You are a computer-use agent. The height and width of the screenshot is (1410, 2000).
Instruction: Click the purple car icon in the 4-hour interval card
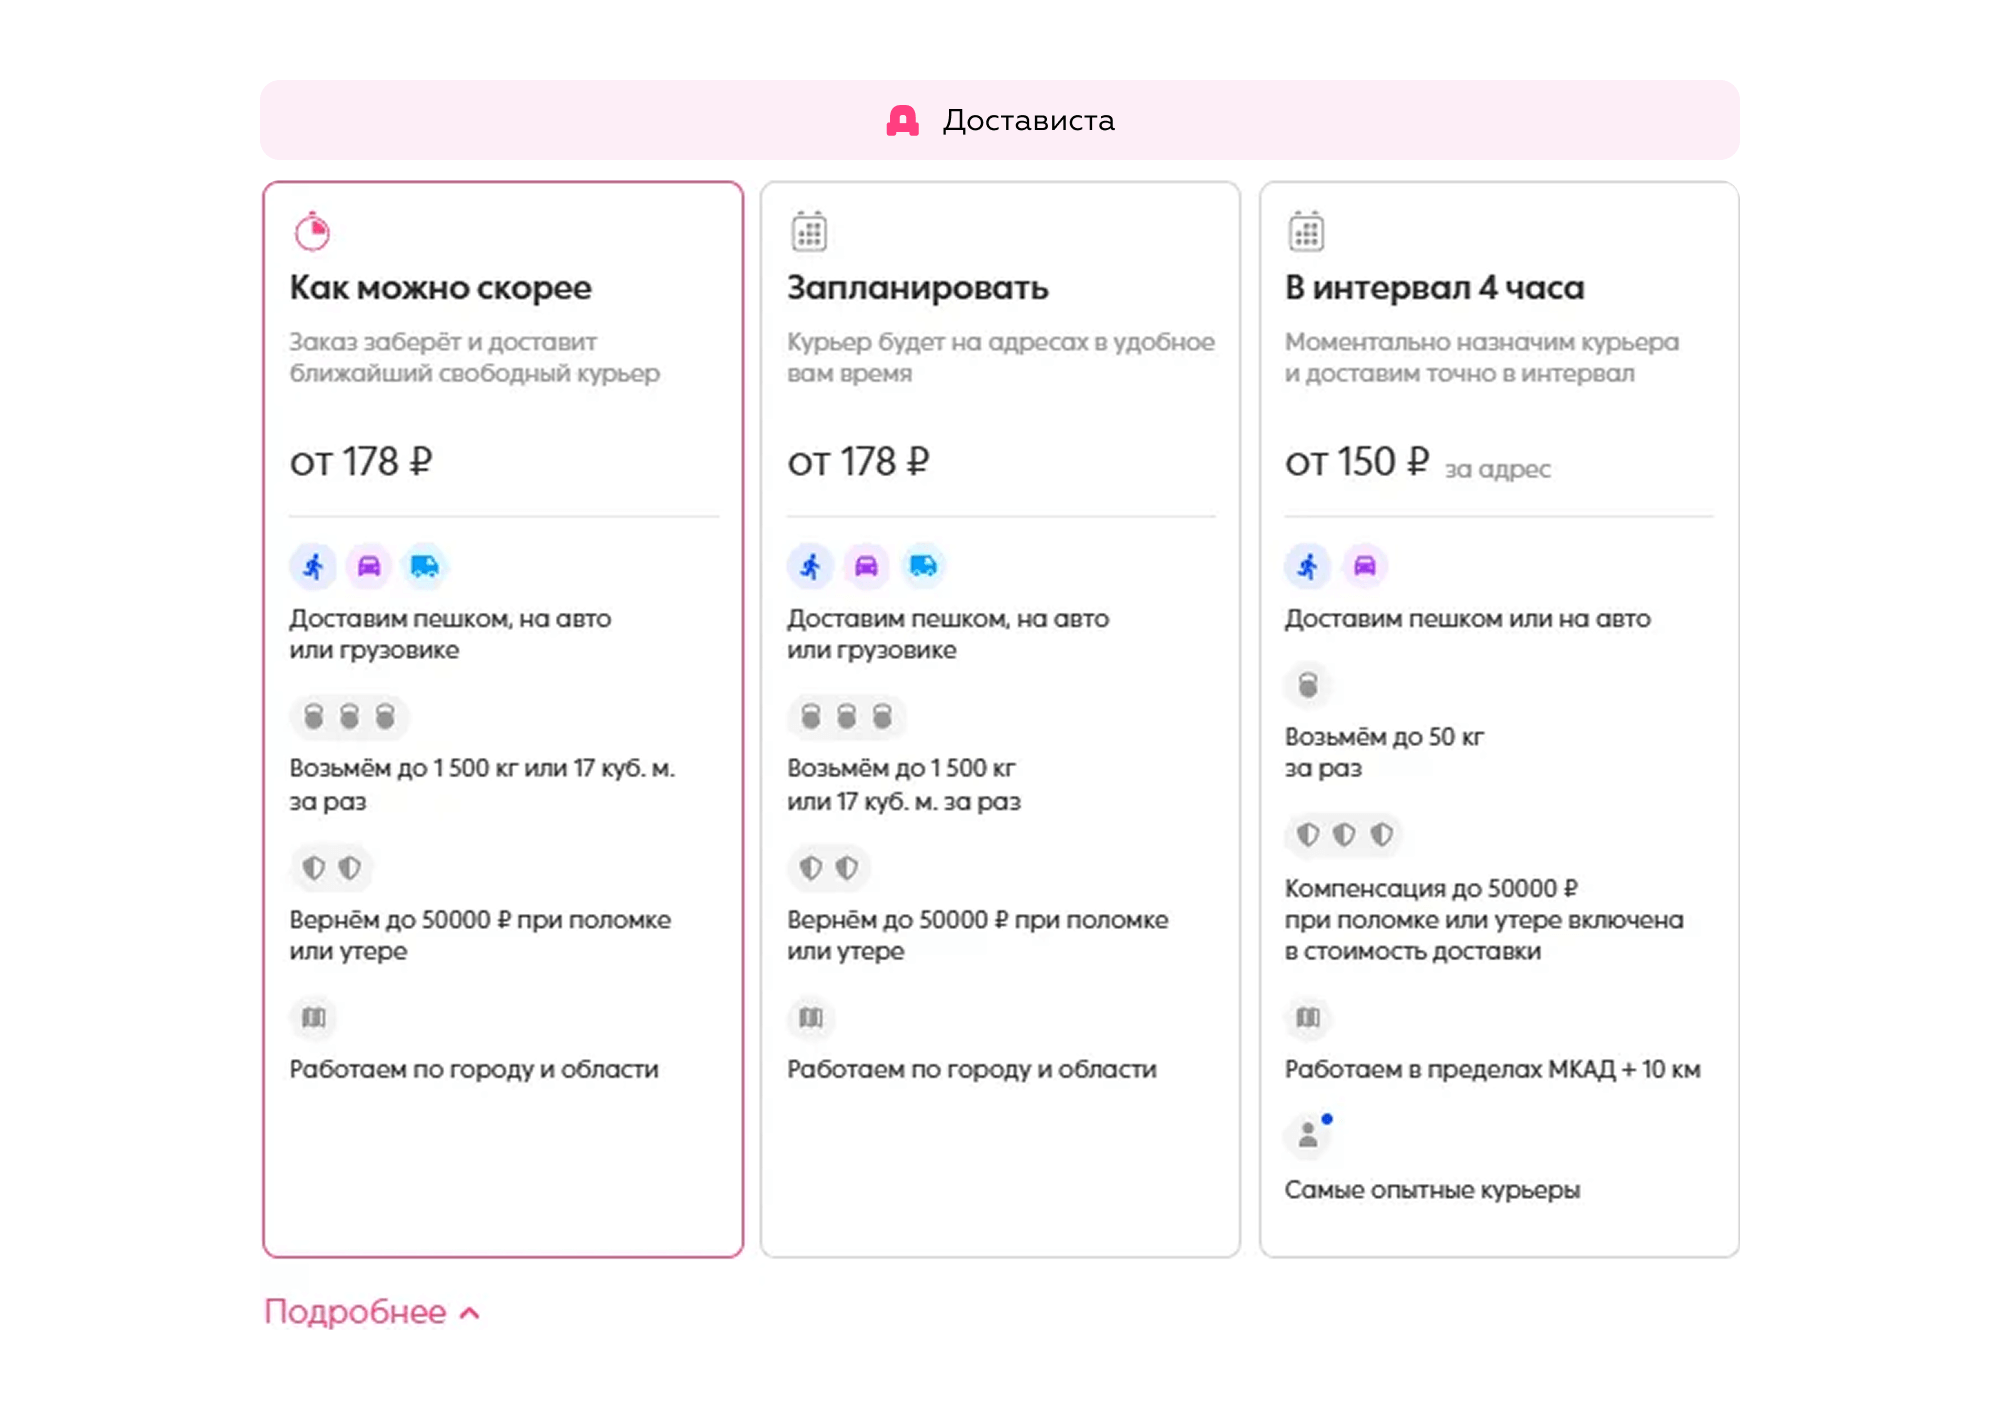click(x=1365, y=566)
